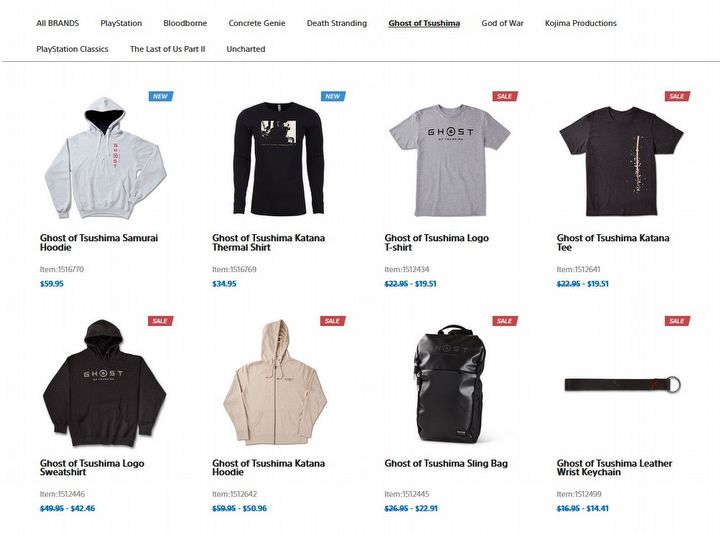Viewport: 720px width, 534px height.
Task: Open the Samurai Hoodie product image
Action: coord(105,157)
